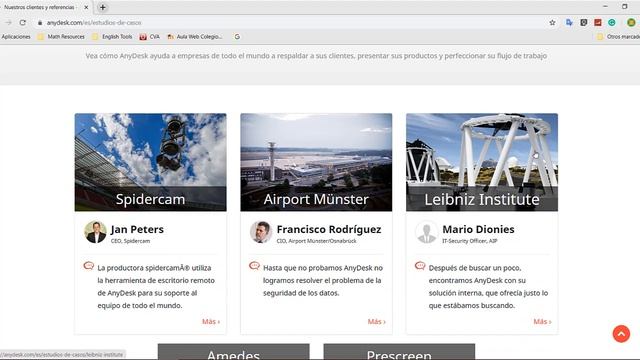Open the Airport Münster case study image

point(316,162)
